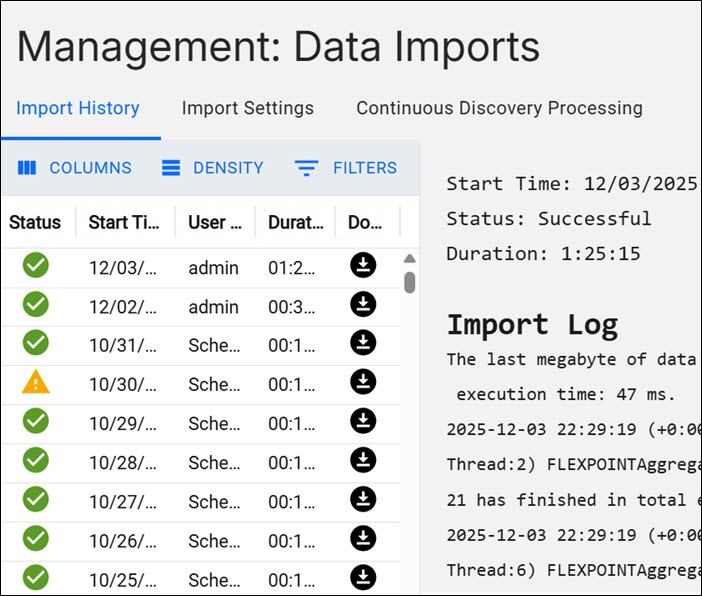Image resolution: width=702 pixels, height=596 pixels.
Task: Select the 10/27 start time cell
Action: coord(123,502)
